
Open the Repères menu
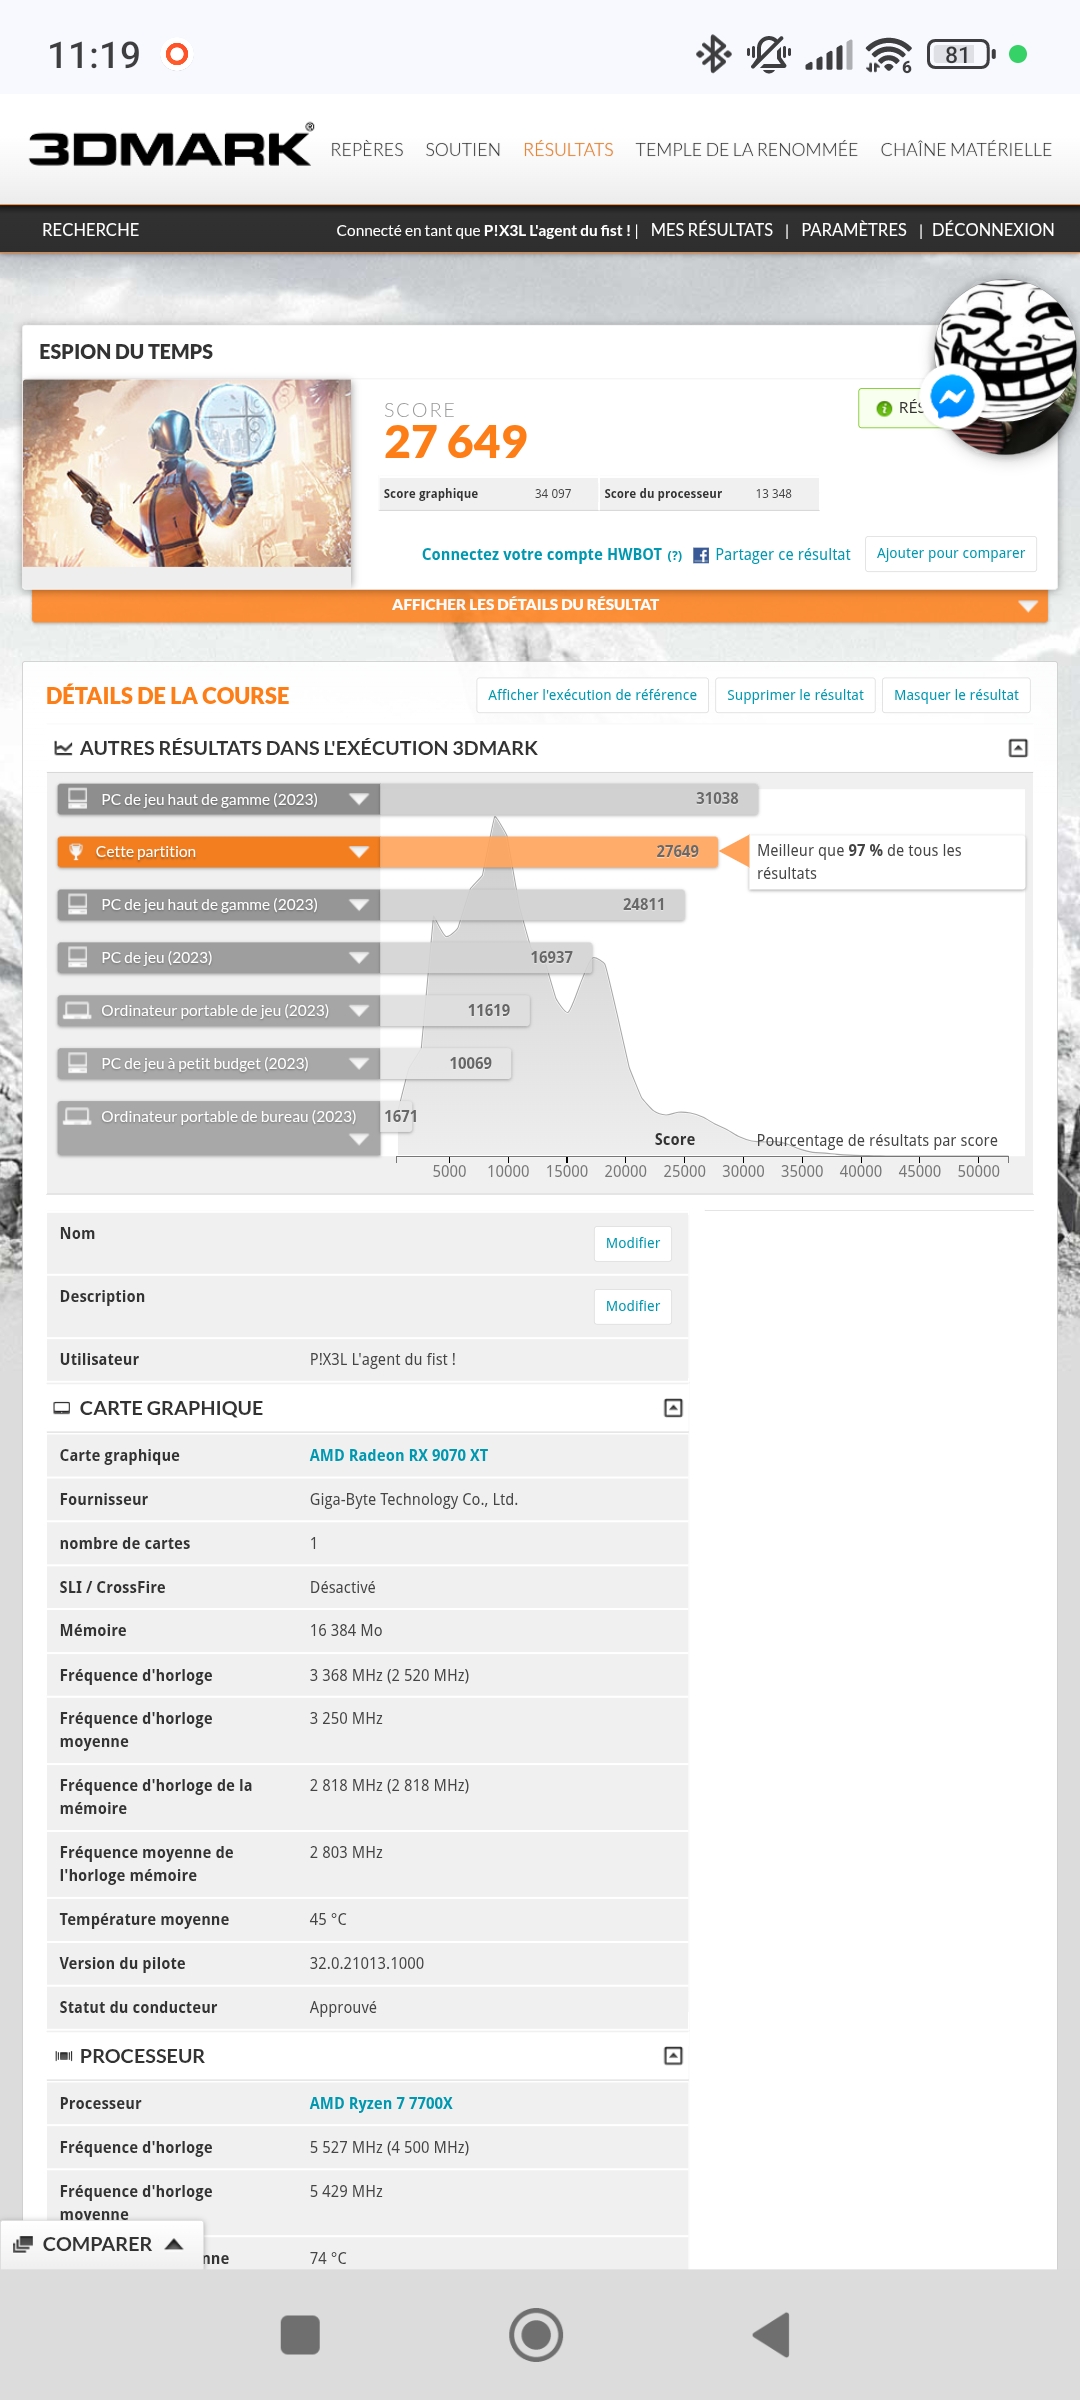click(367, 149)
